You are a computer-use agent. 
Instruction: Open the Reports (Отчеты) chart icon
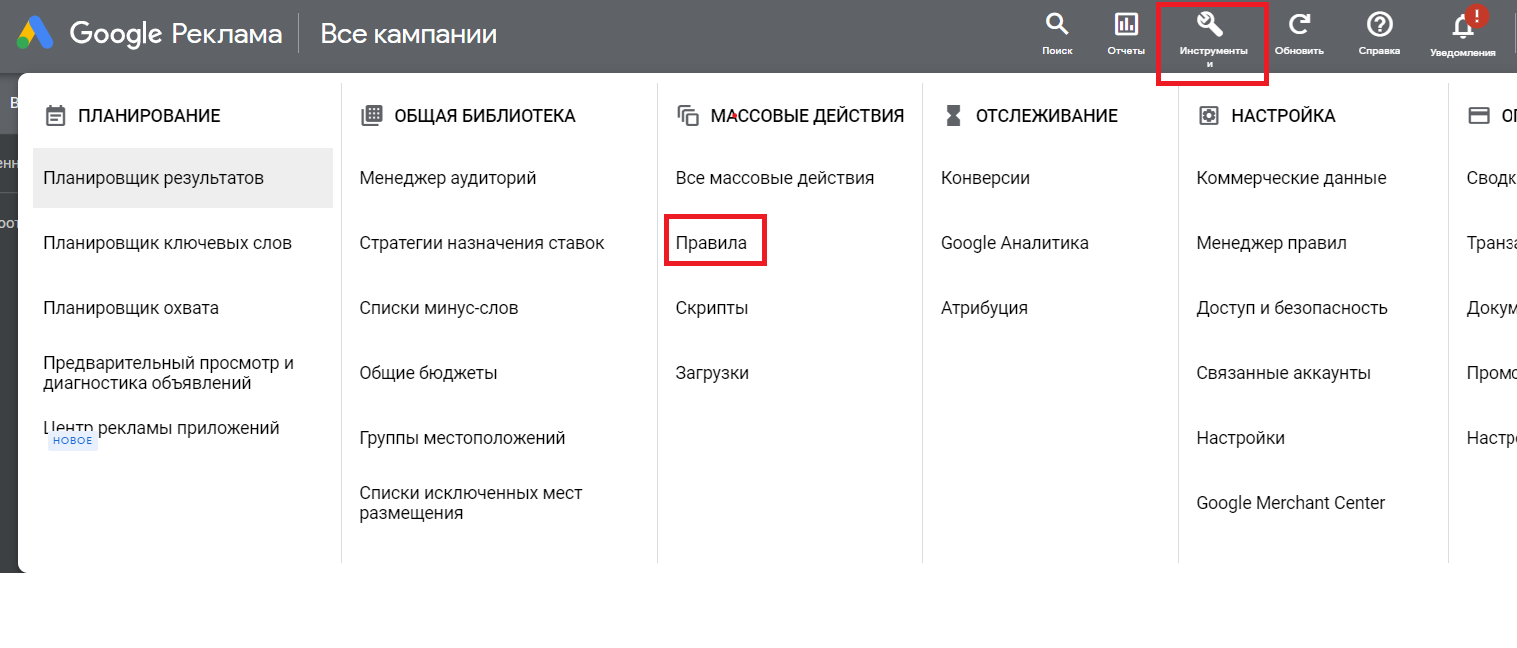tap(1126, 24)
